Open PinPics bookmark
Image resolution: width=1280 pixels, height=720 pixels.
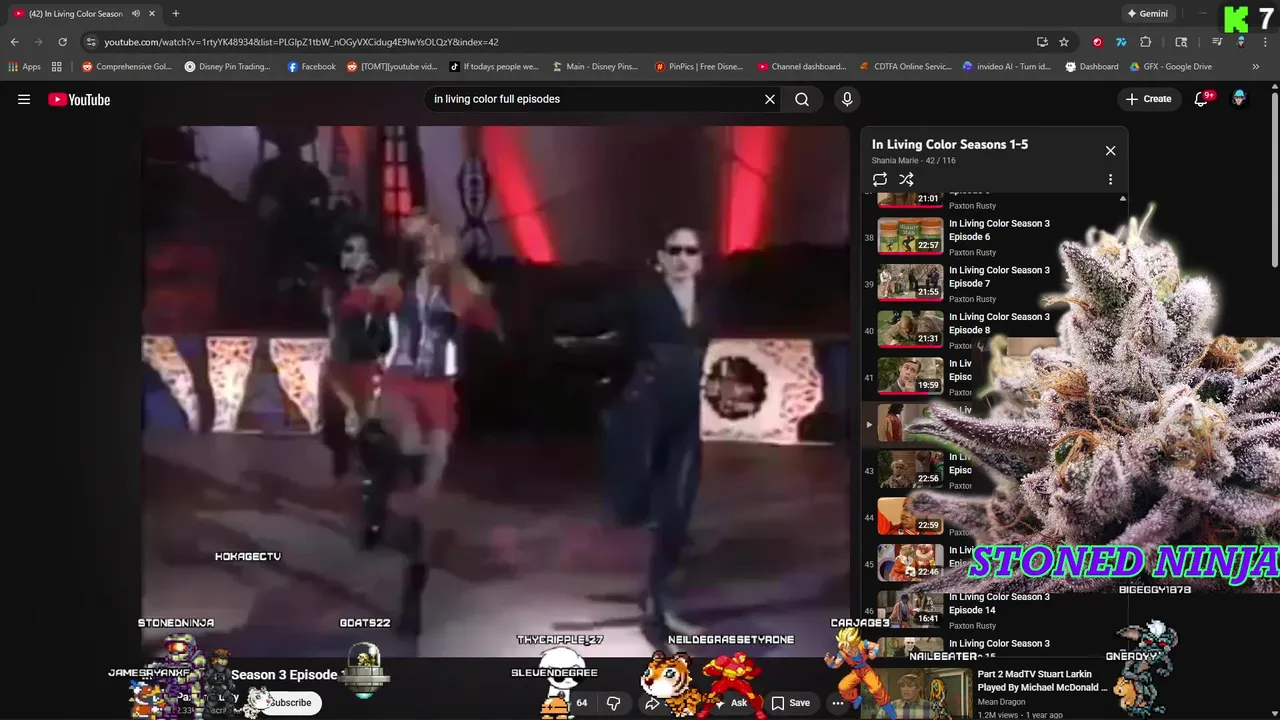(699, 67)
